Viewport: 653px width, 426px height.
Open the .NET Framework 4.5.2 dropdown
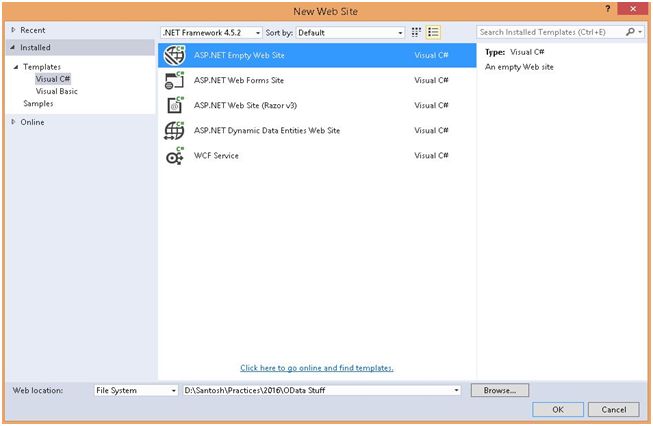coord(211,32)
